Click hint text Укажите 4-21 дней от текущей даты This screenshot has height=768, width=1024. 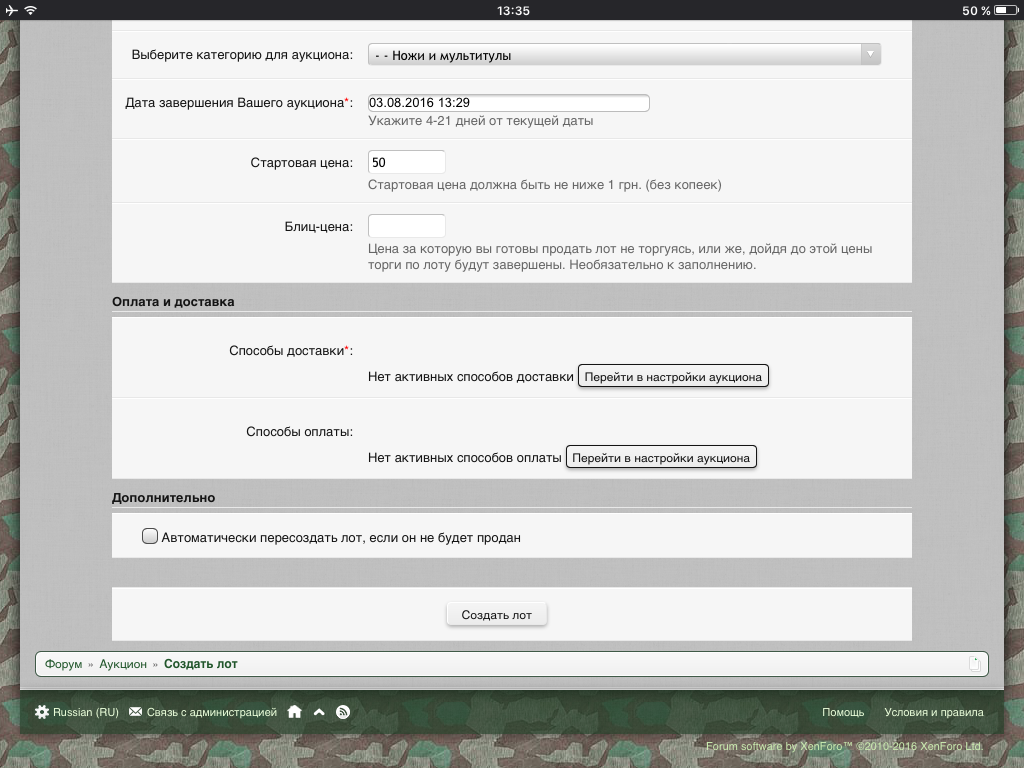tap(481, 121)
